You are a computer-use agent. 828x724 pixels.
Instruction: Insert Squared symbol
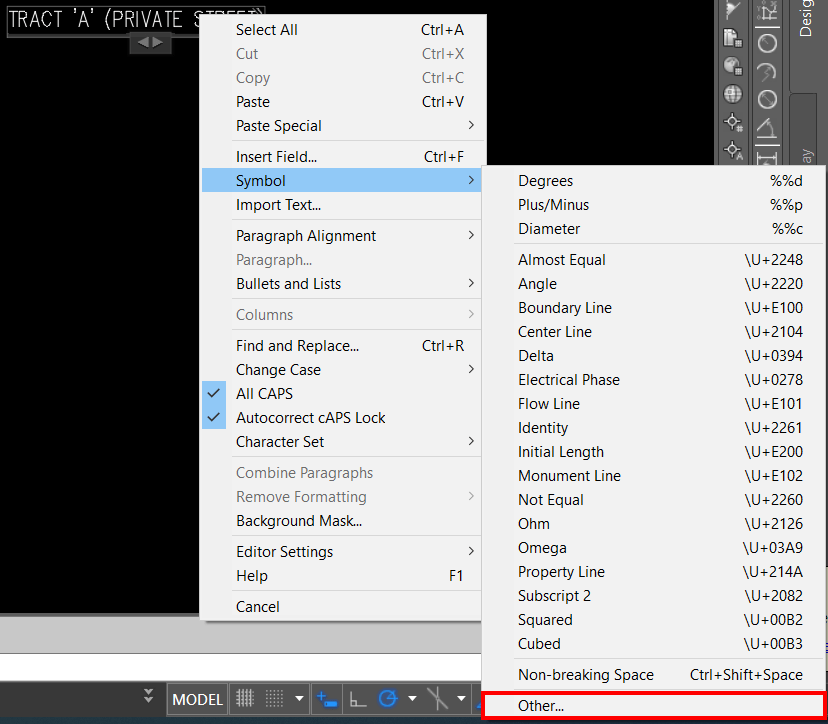(x=654, y=619)
